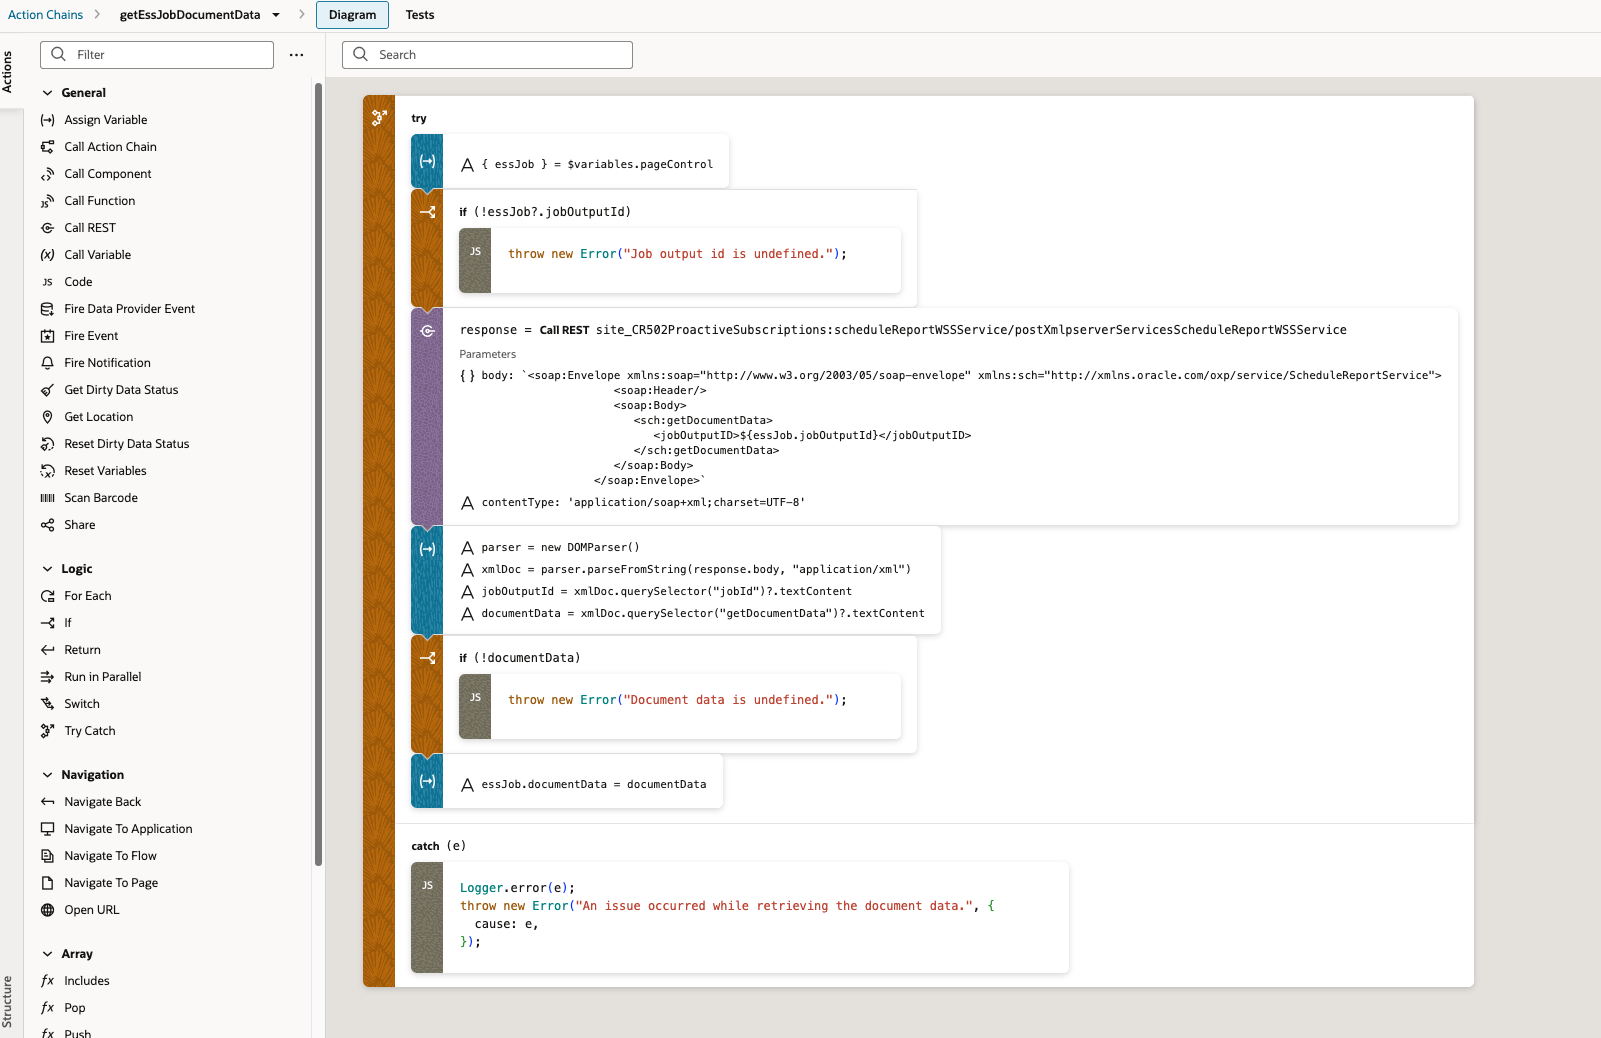Select the try block icon on canvas

coord(379,118)
